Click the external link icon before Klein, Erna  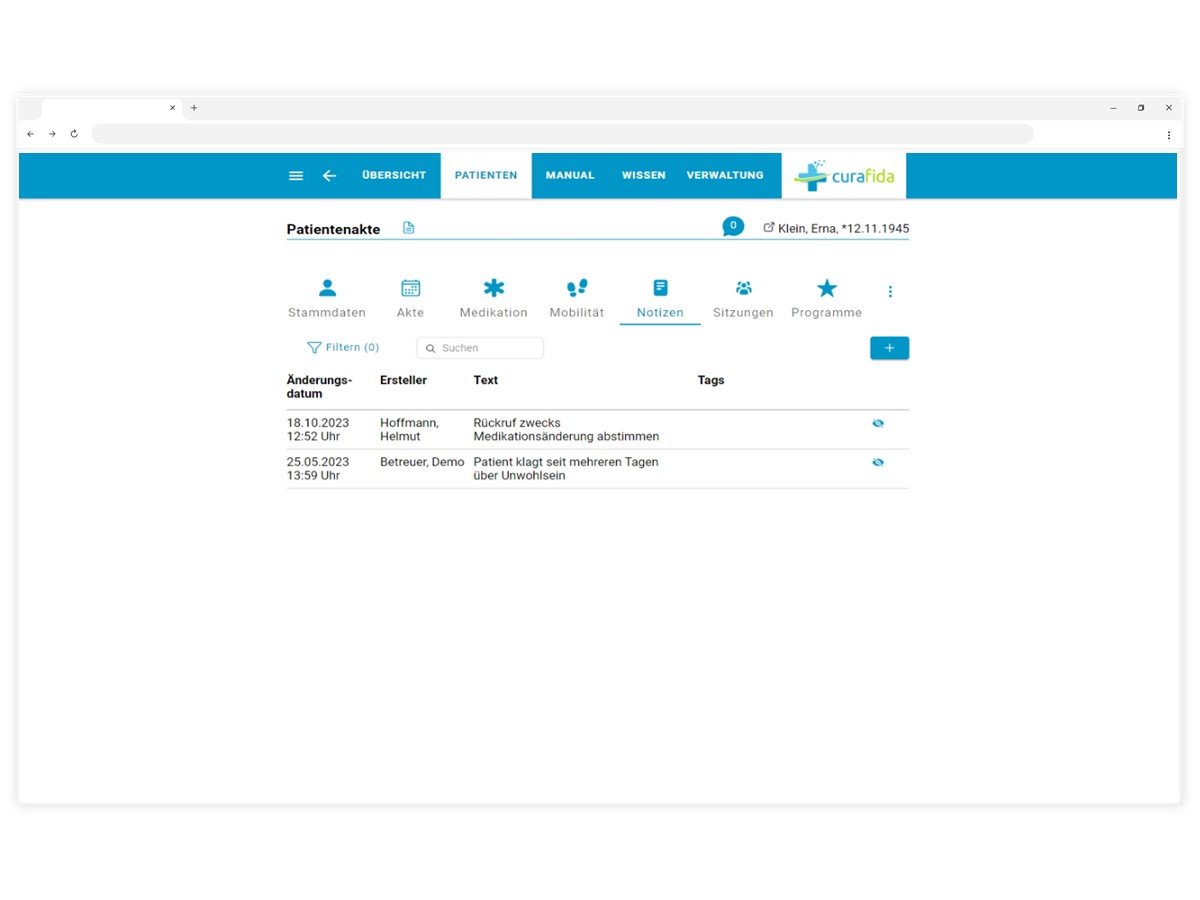[x=769, y=228]
